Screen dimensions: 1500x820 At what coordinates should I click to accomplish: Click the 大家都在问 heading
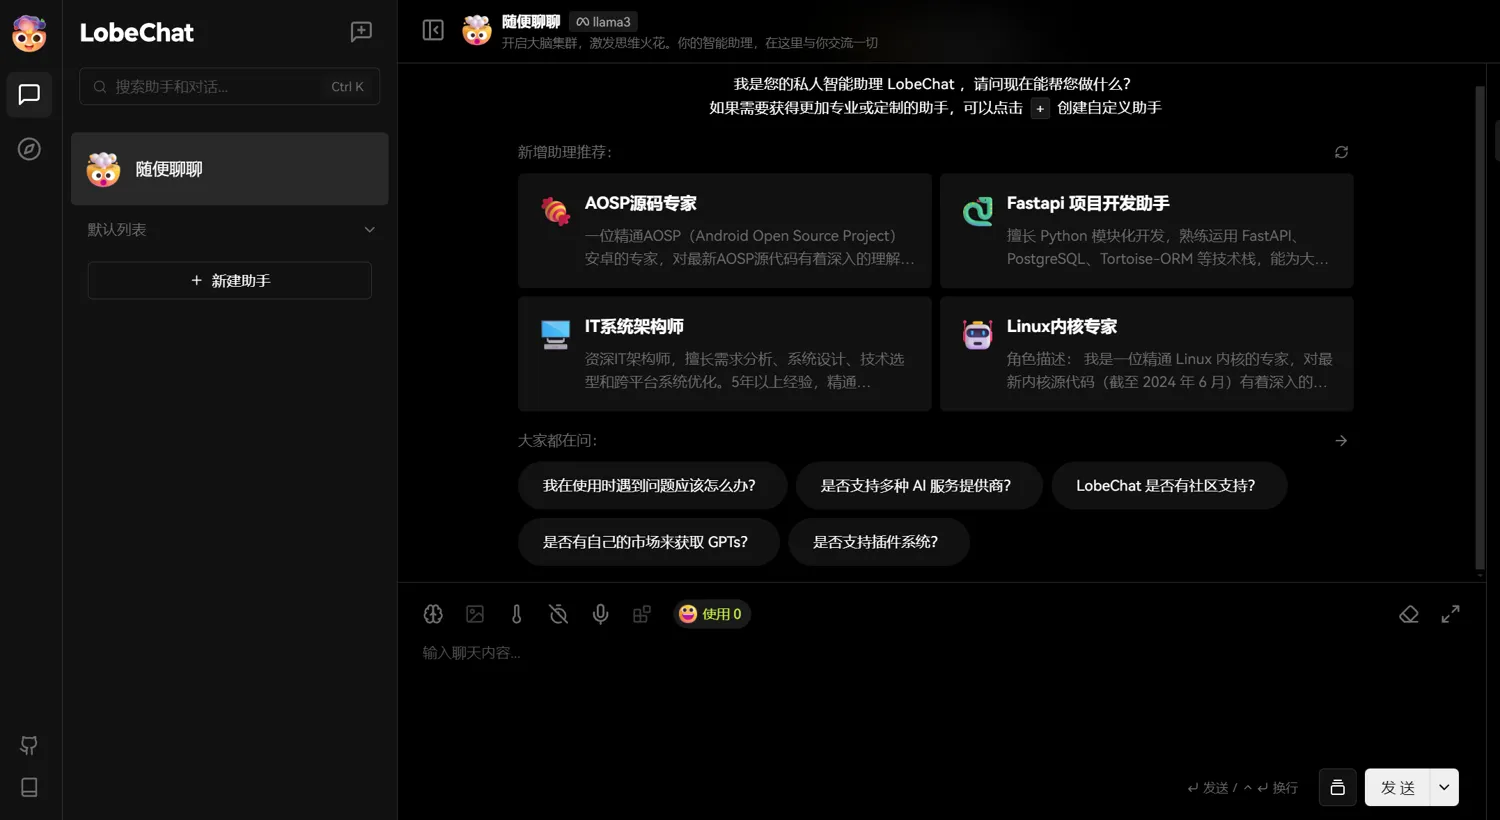pos(557,440)
